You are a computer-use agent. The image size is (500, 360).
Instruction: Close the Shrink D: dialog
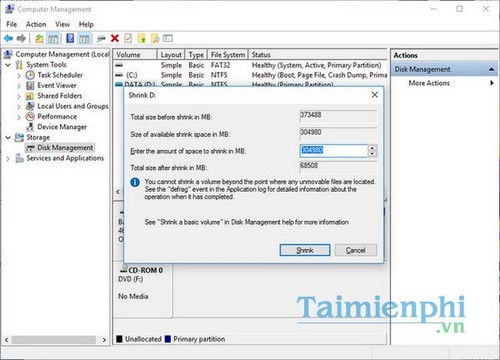pyautogui.click(x=375, y=95)
